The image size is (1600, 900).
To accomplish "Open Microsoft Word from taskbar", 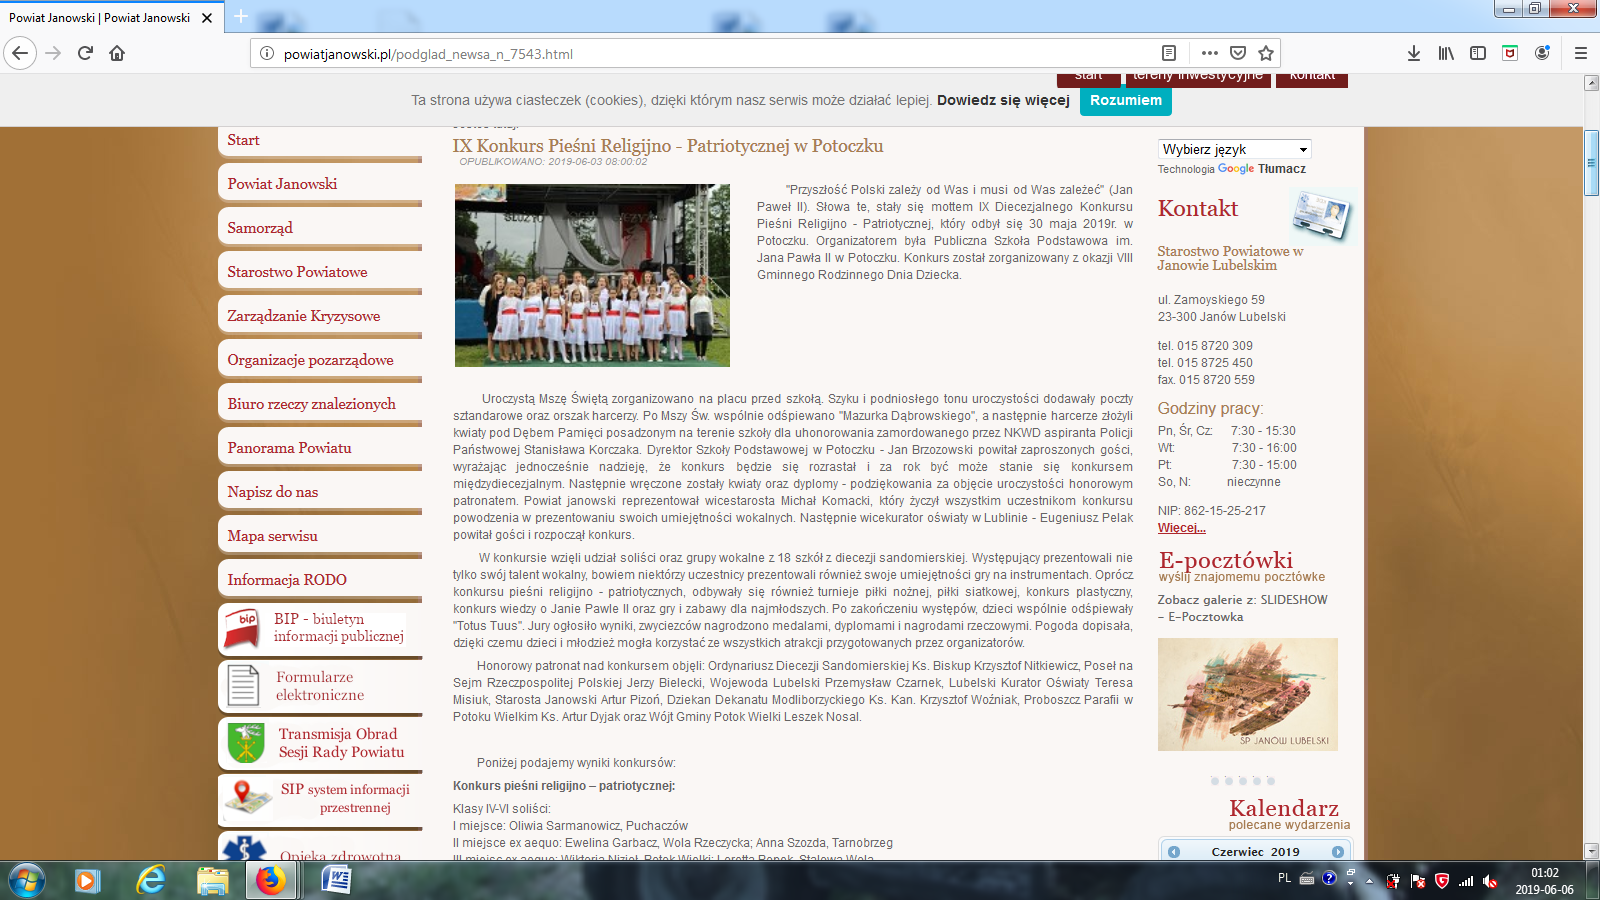I will [x=336, y=880].
